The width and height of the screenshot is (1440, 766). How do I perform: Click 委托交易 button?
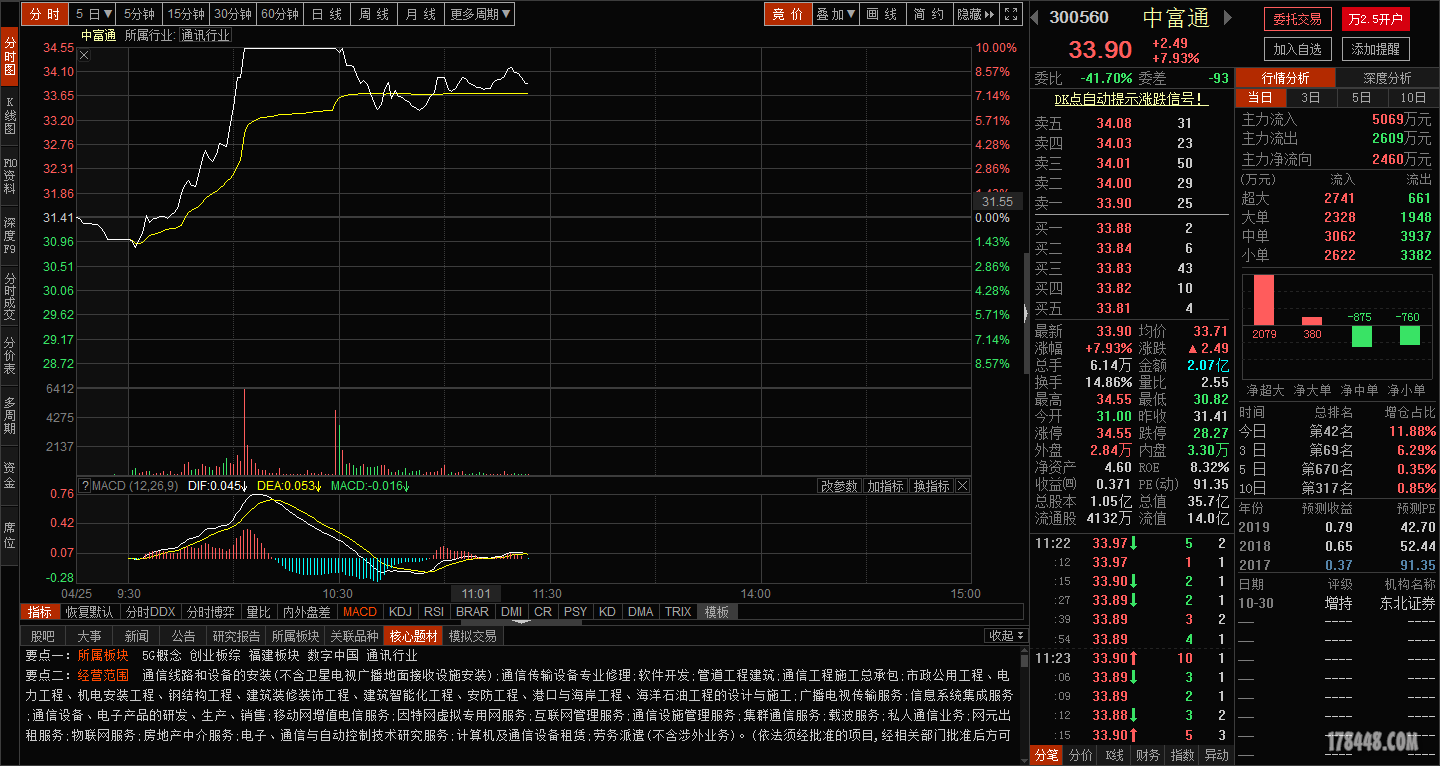[1297, 19]
